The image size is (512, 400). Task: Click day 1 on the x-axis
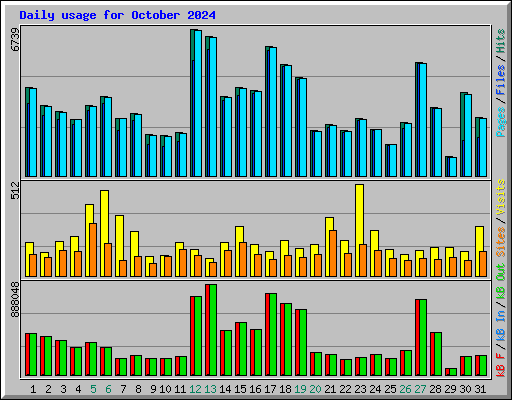pos(33,389)
